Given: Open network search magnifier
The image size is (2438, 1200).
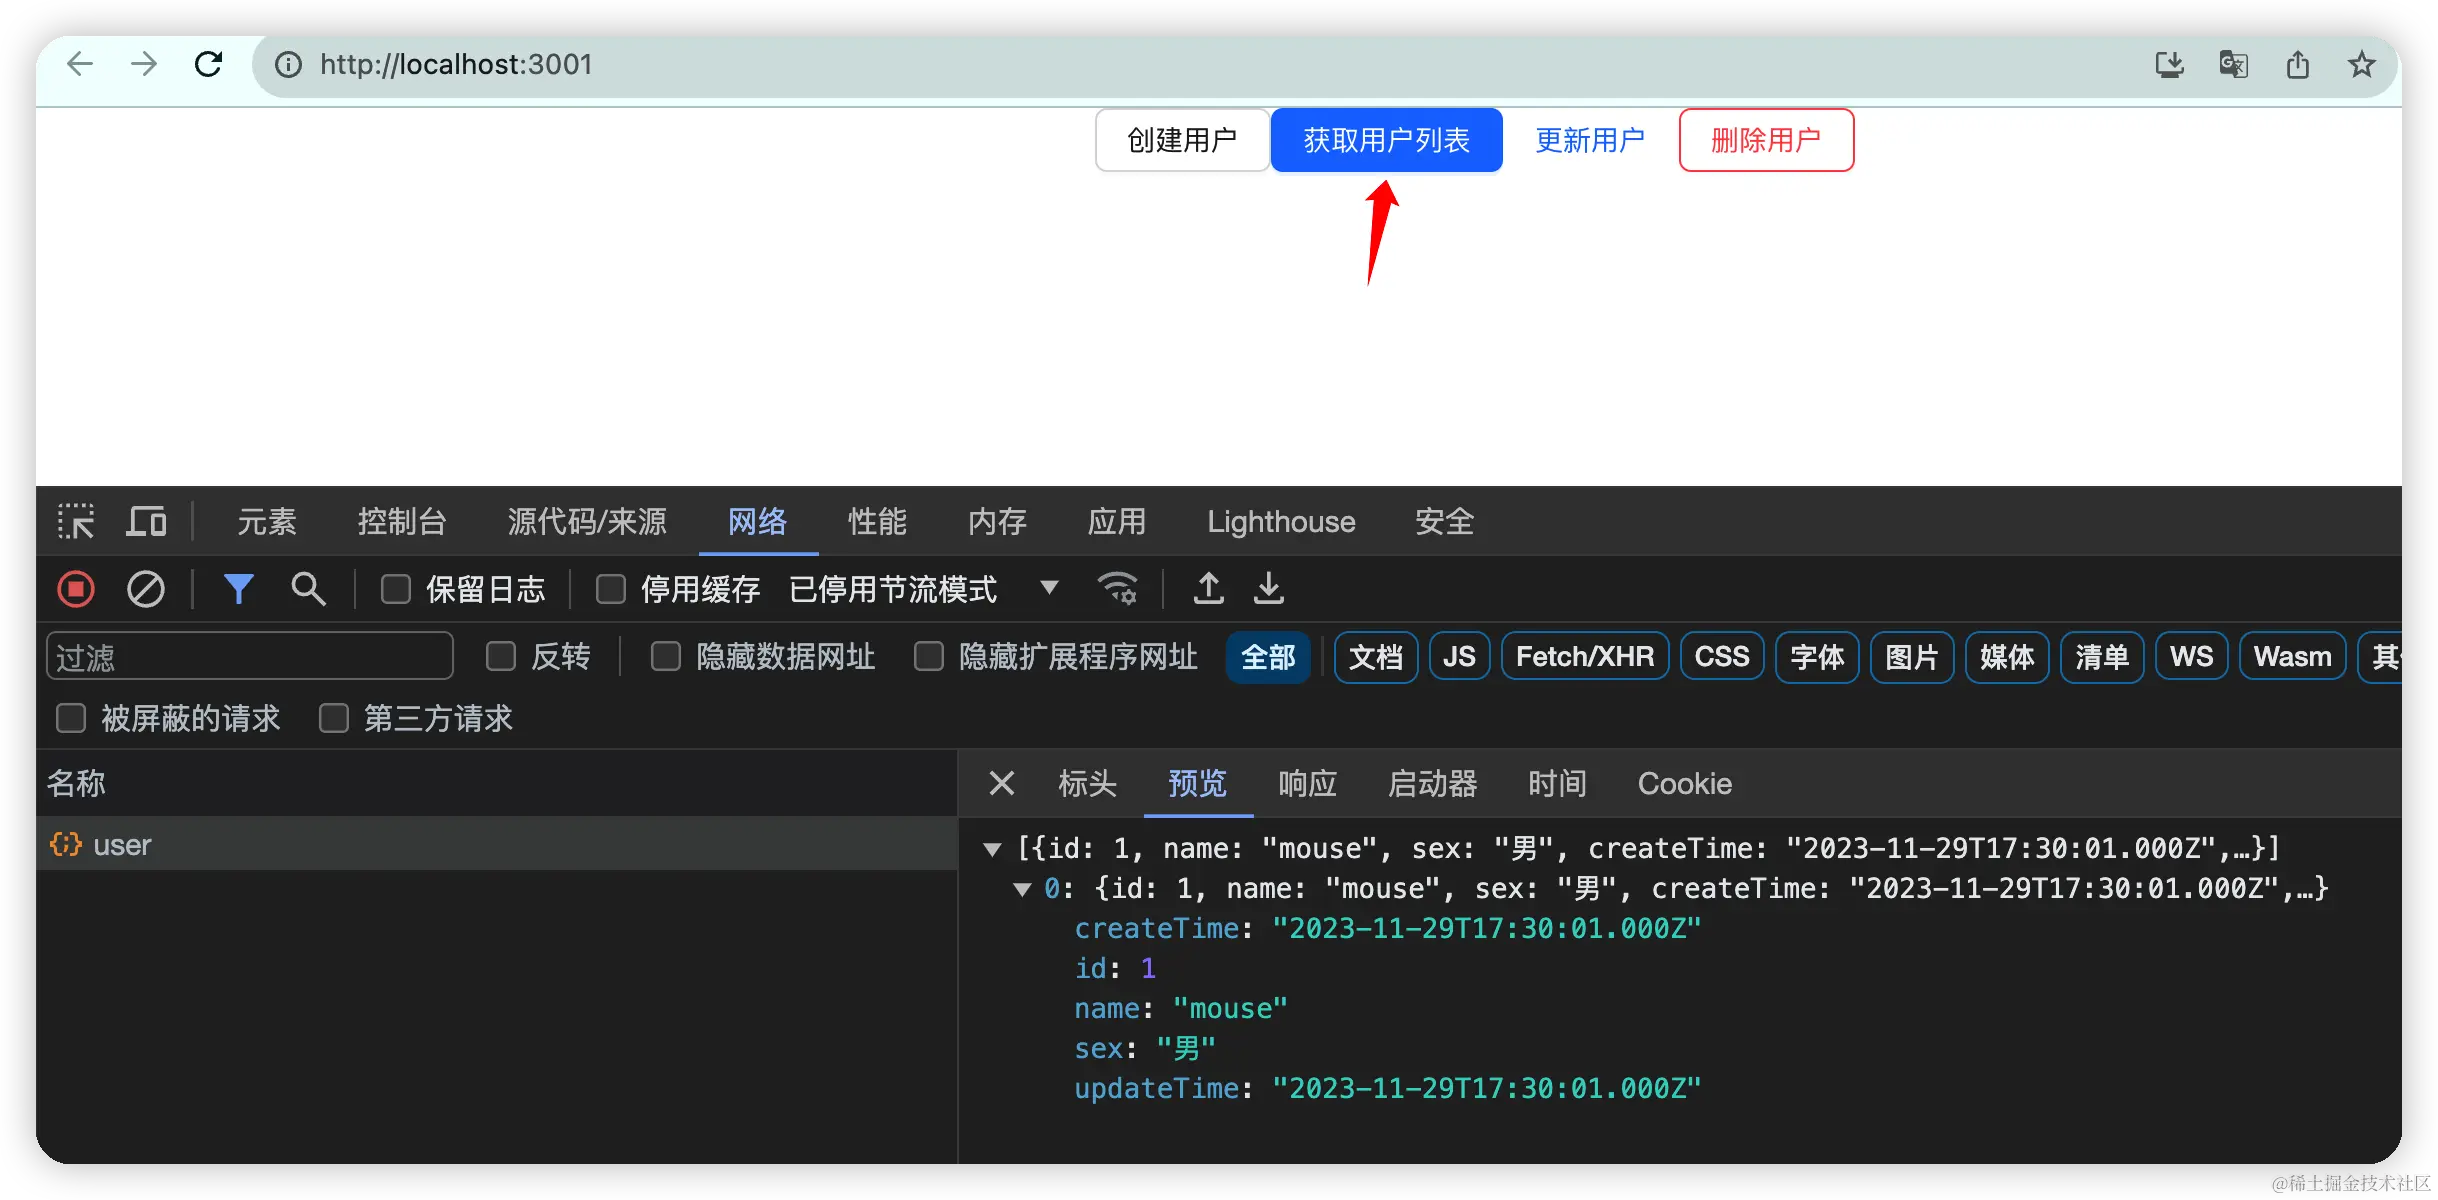Looking at the screenshot, I should (x=308, y=589).
